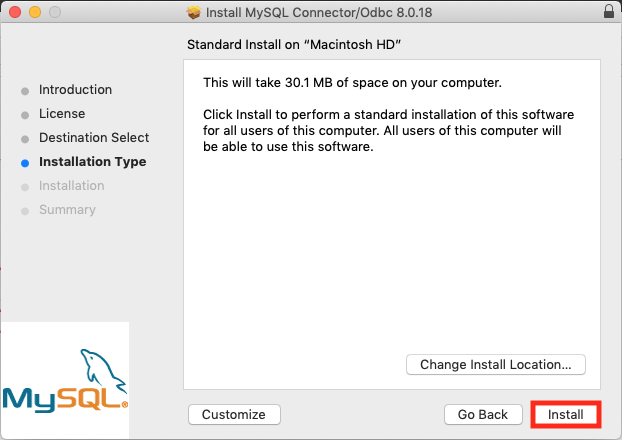Select the License step label
The image size is (622, 440).
pyautogui.click(x=62, y=114)
